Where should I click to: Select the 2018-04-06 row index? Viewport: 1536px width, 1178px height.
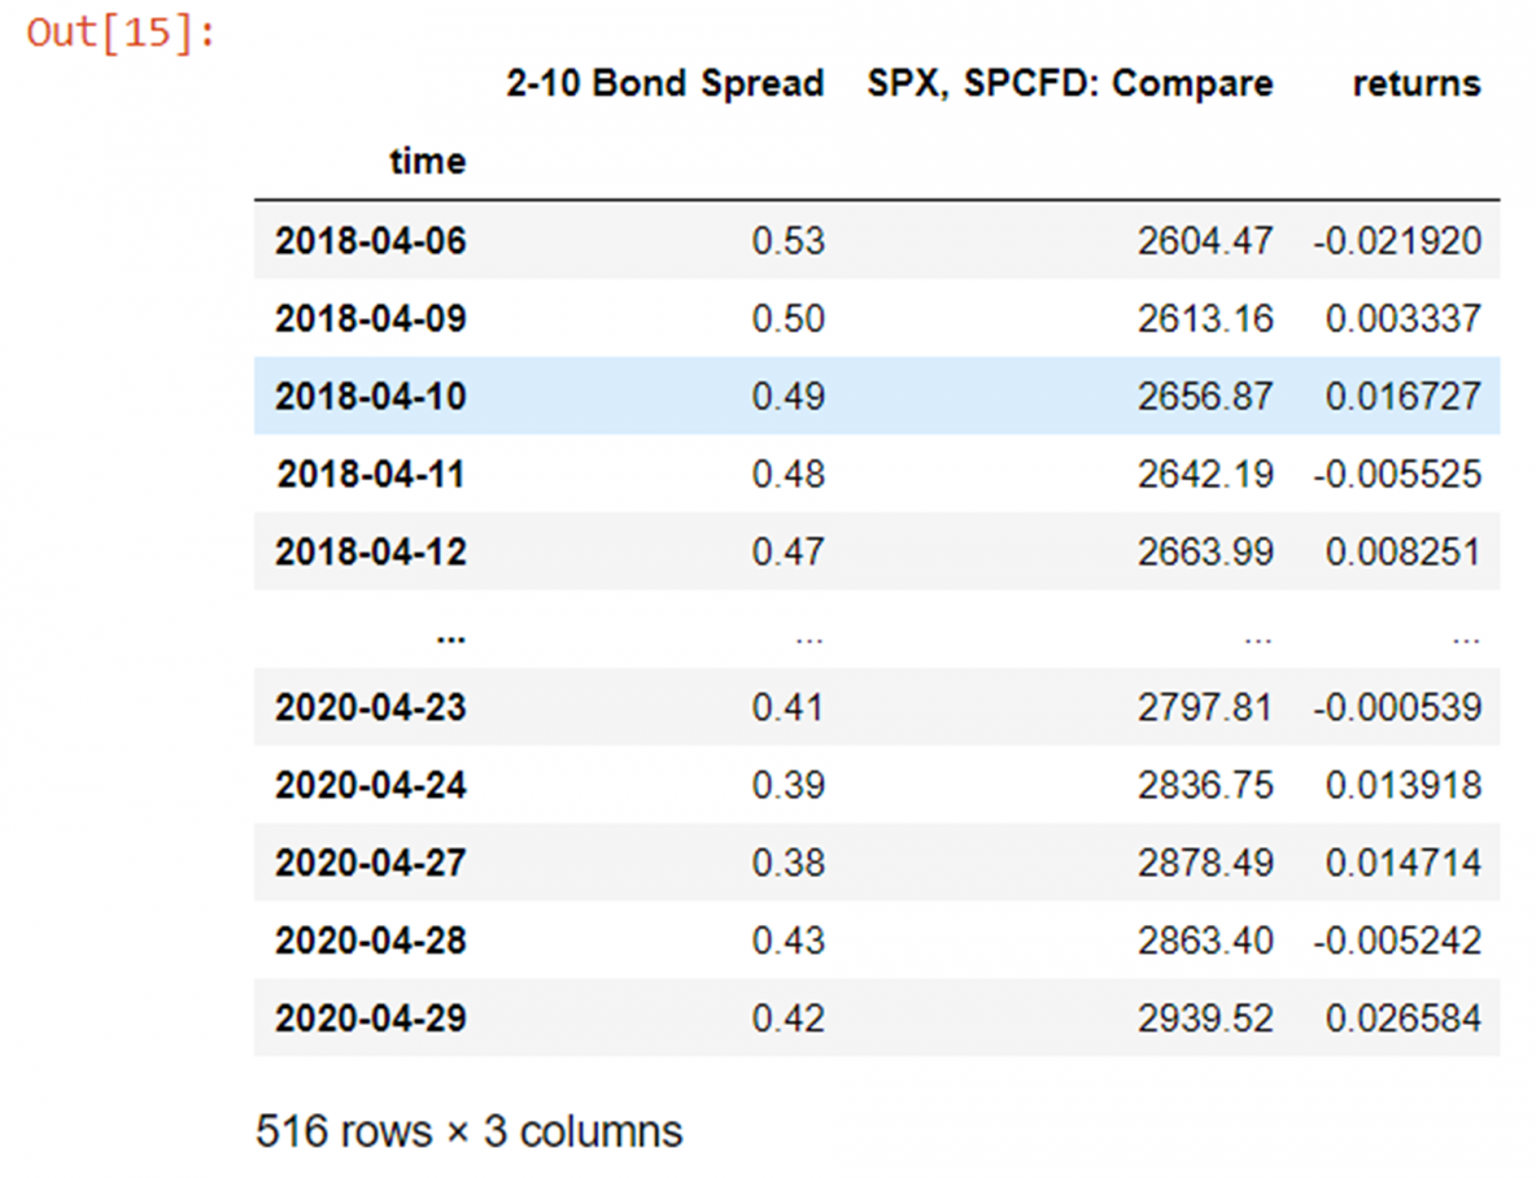coord(371,241)
